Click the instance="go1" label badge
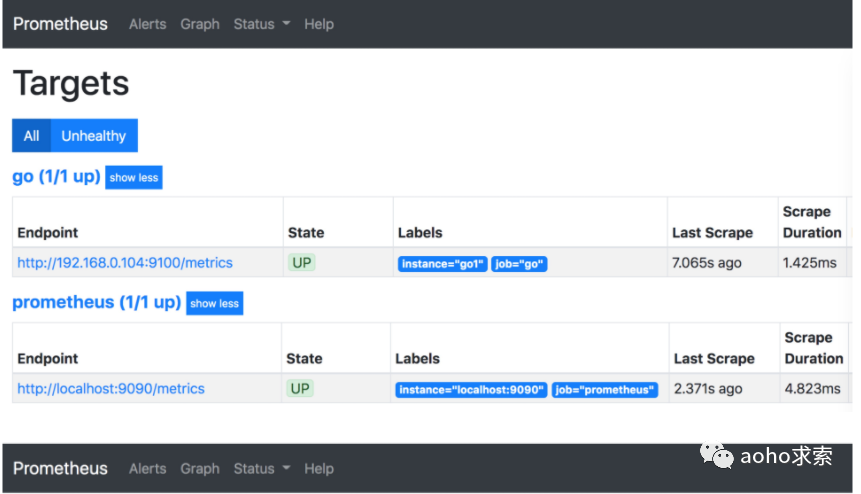 point(442,264)
